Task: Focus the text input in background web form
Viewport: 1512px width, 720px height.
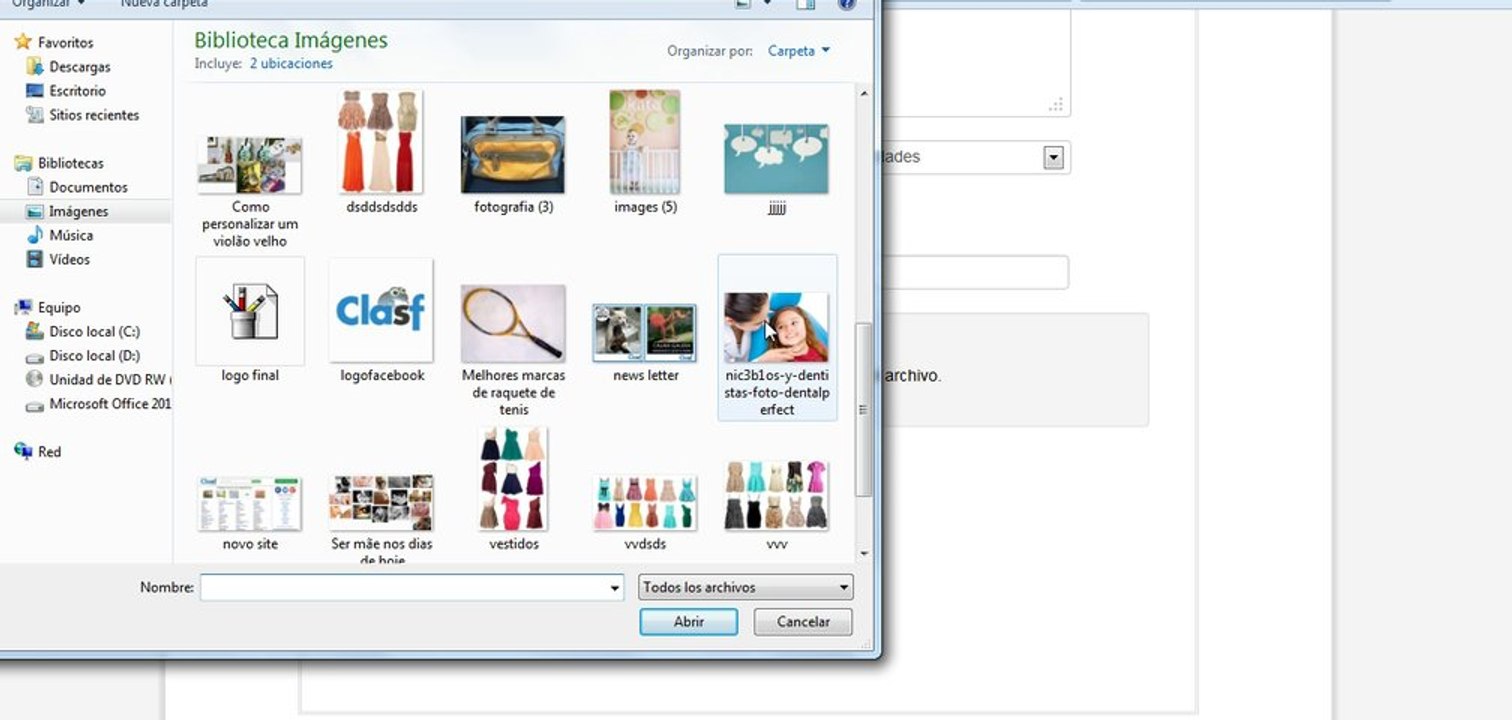Action: coord(975,272)
